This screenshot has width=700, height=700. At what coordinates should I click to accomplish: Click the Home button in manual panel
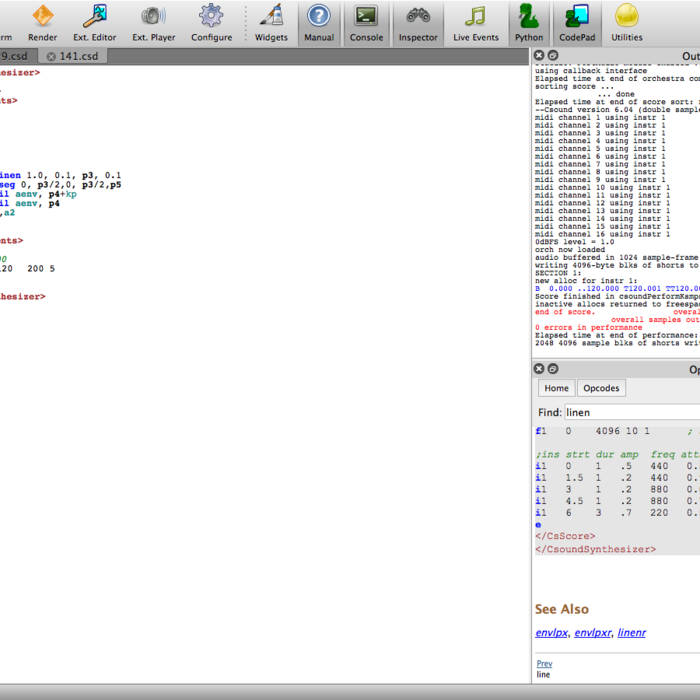[x=556, y=388]
